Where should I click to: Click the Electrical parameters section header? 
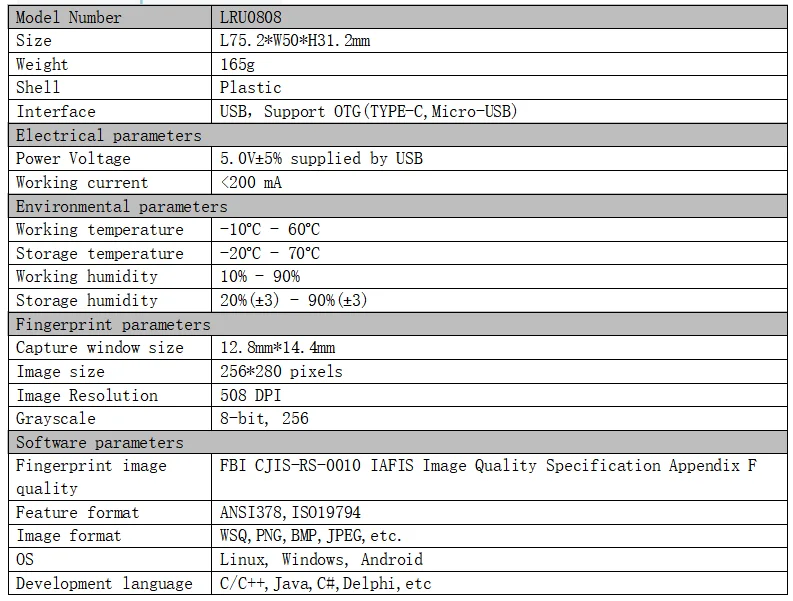click(x=398, y=135)
